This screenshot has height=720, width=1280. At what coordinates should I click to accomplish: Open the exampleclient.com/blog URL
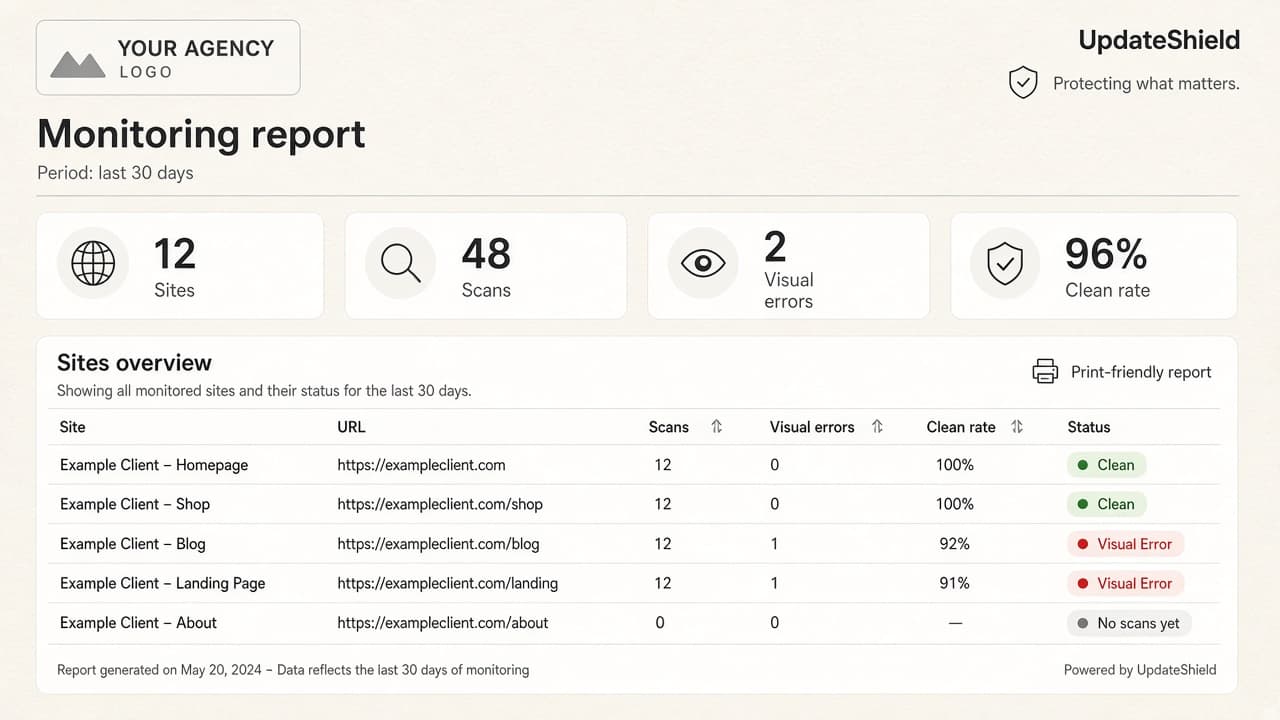438,544
